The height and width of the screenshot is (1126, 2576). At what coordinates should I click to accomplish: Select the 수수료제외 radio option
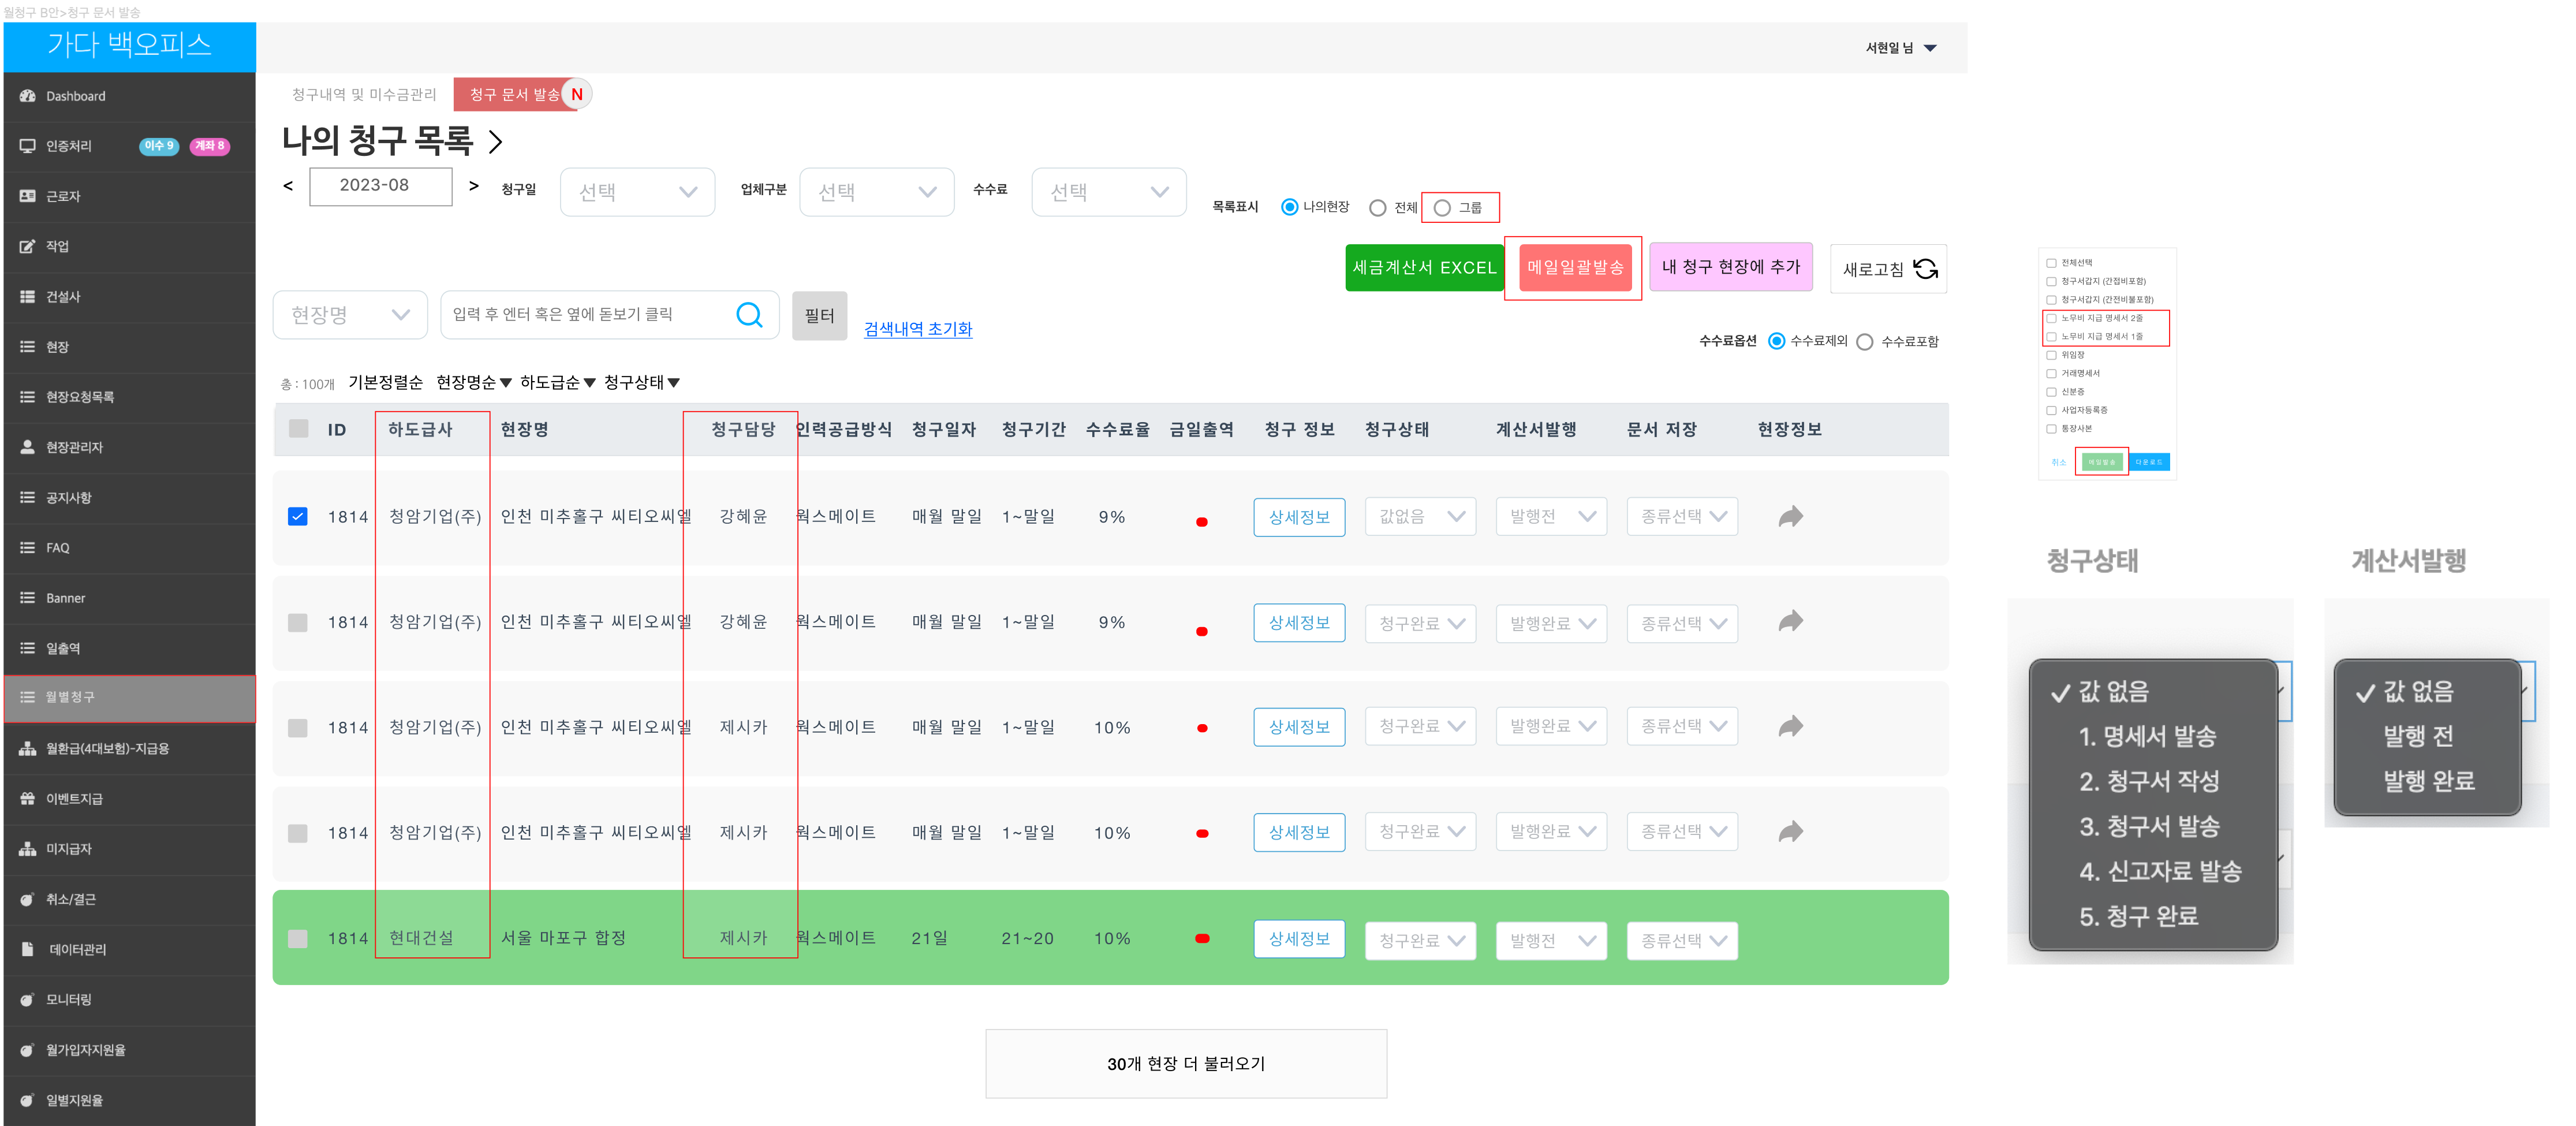point(1776,341)
